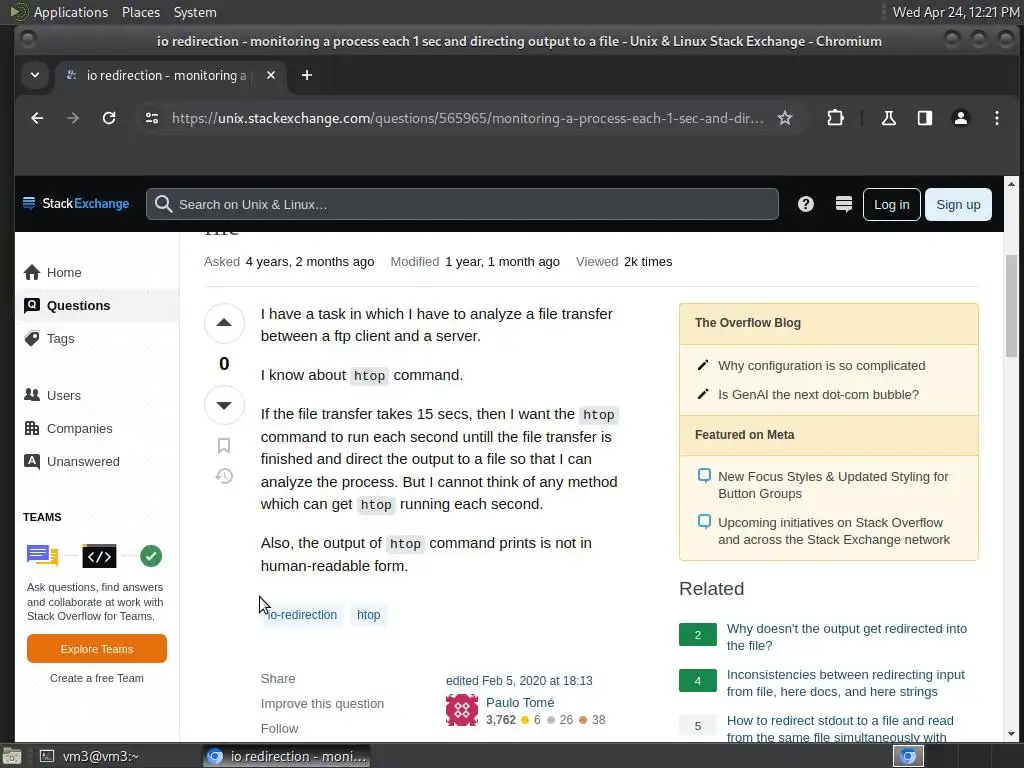Expand the tab search dropdown
The width and height of the screenshot is (1024, 768).
35,75
